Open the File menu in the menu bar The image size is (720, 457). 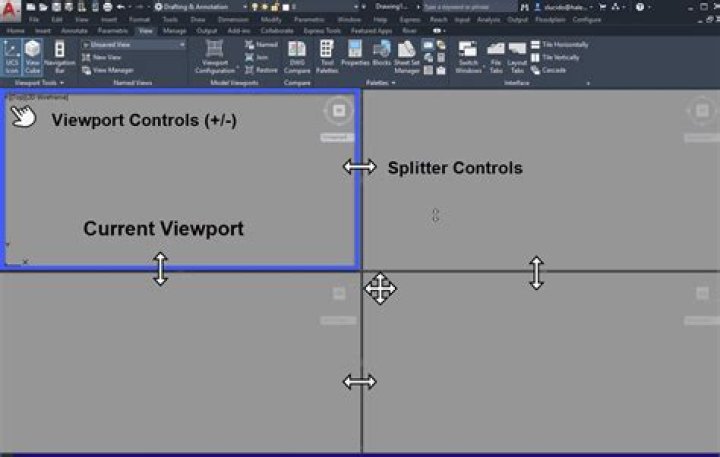point(34,20)
